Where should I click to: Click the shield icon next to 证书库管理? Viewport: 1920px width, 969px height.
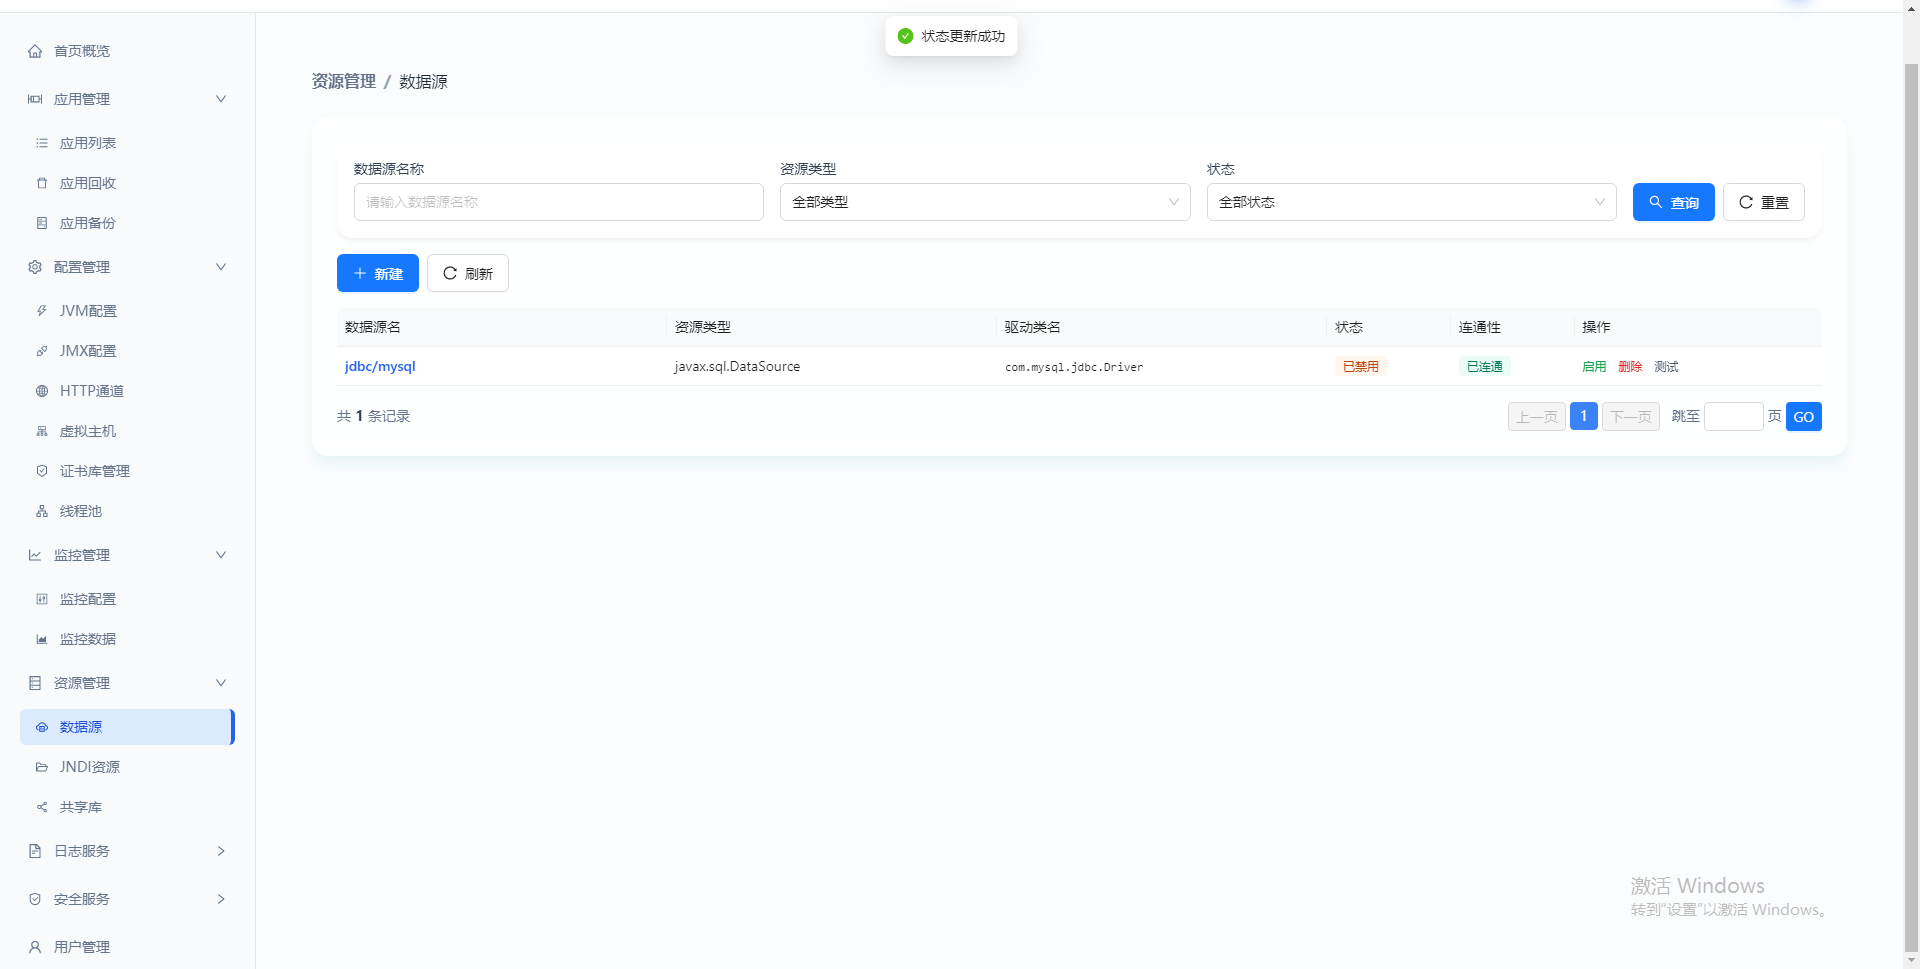(42, 471)
